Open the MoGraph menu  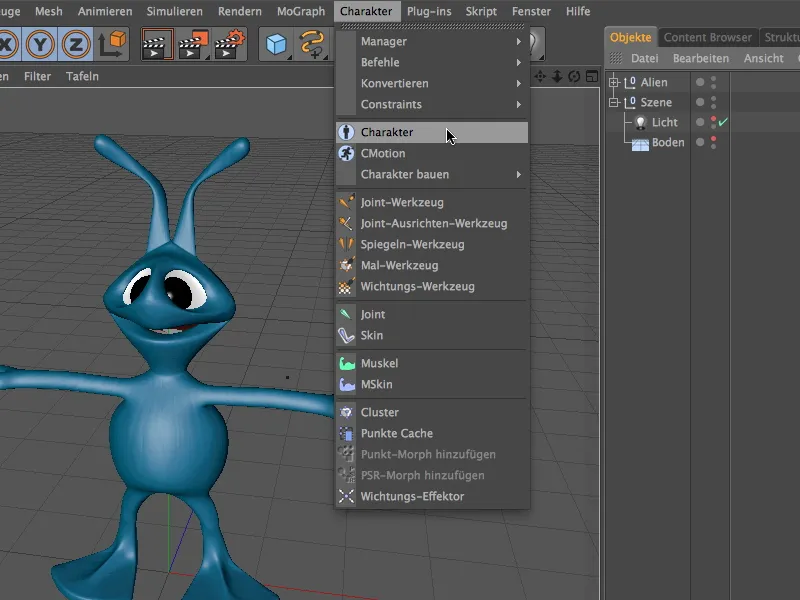(301, 11)
